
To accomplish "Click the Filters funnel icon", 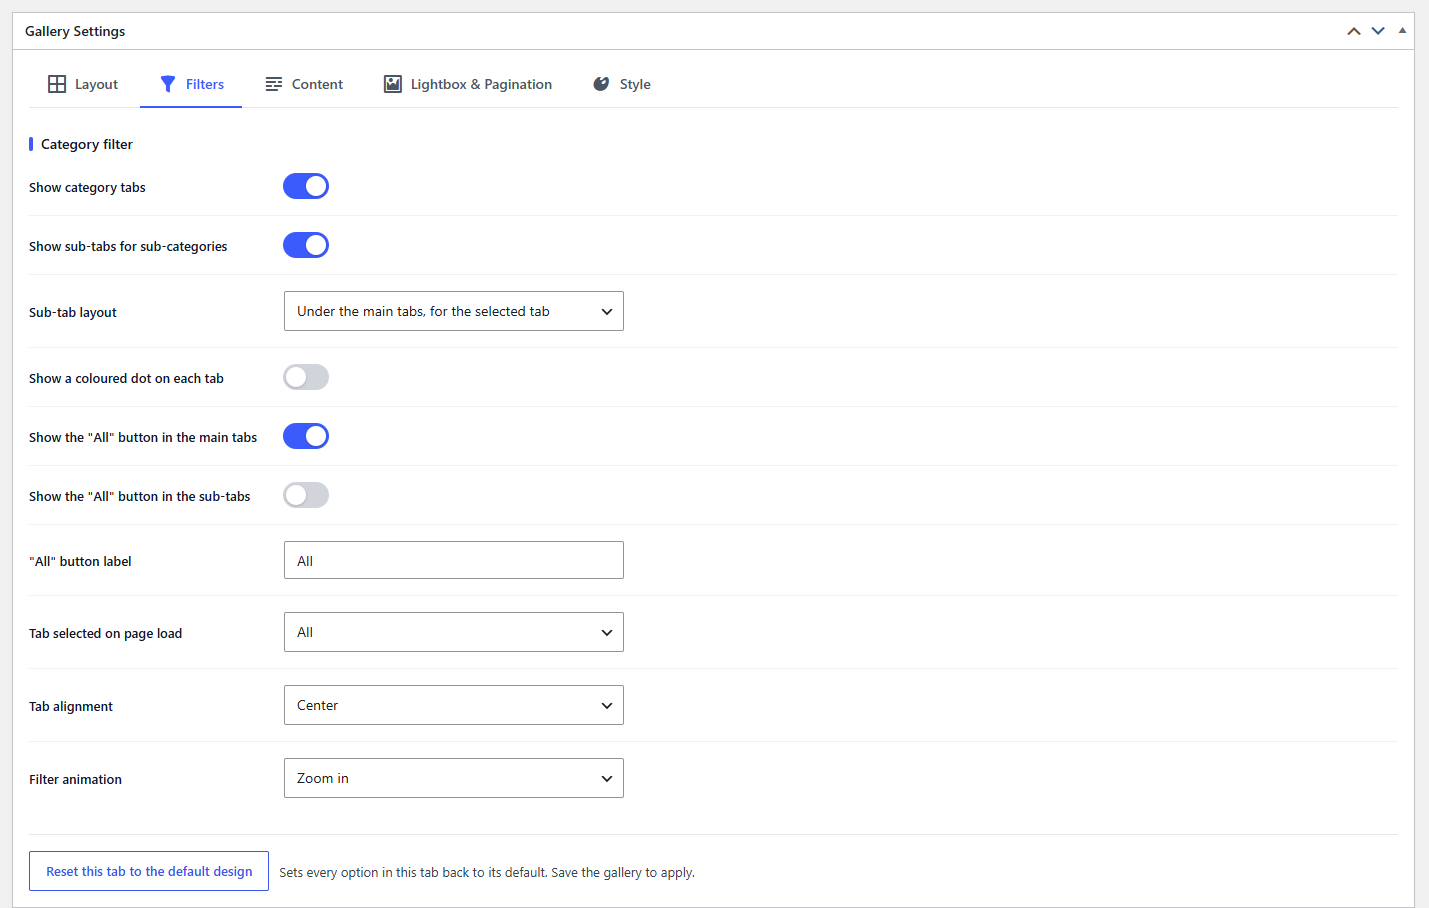I will tap(168, 84).
